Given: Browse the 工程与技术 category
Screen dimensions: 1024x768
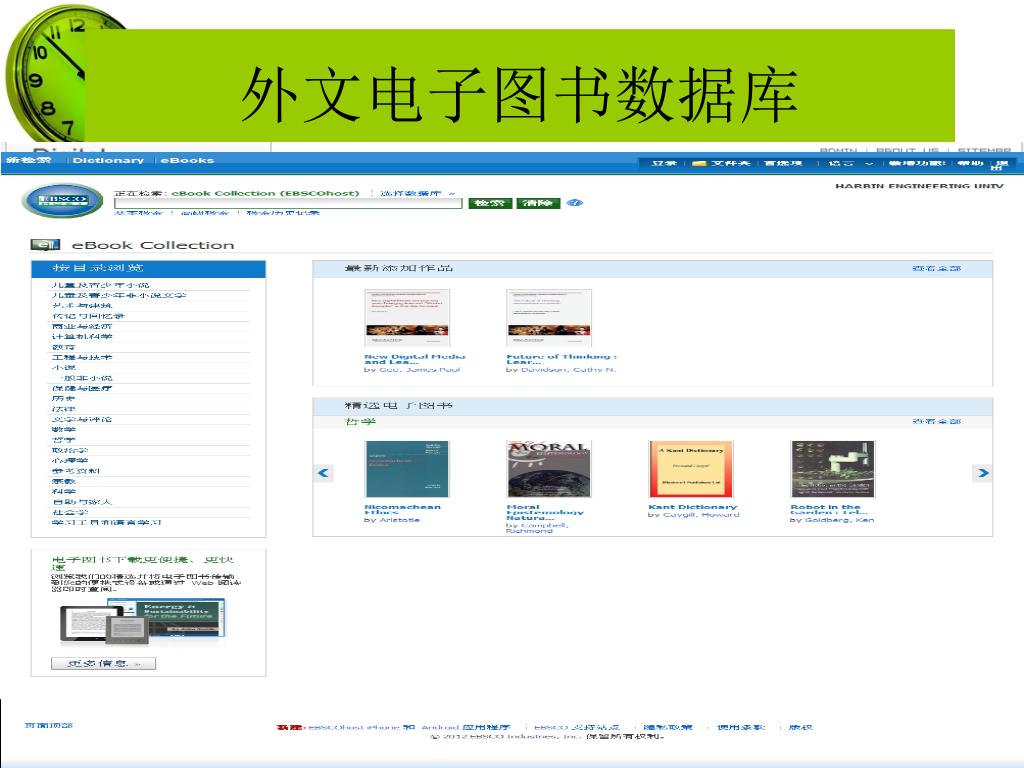Looking at the screenshot, I should click(x=82, y=358).
